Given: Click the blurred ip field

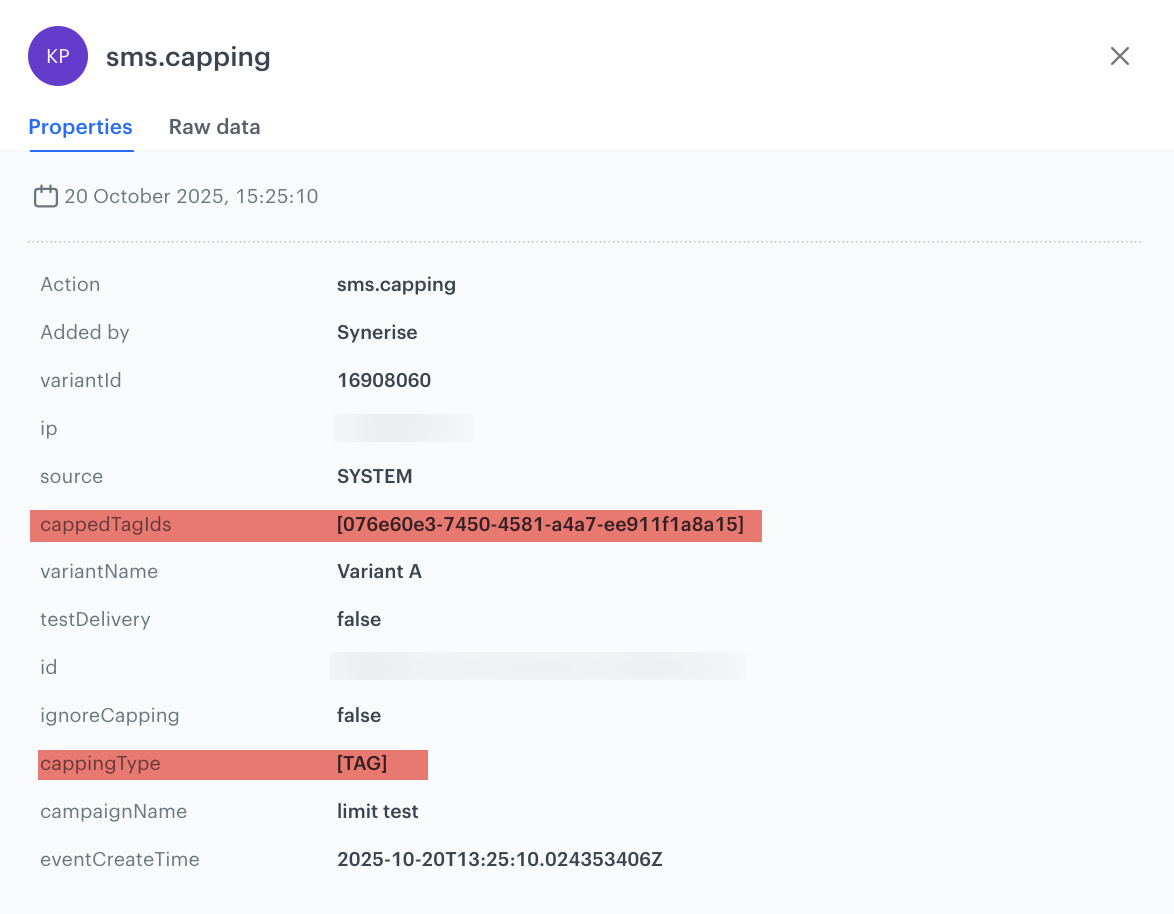Looking at the screenshot, I should [x=404, y=427].
